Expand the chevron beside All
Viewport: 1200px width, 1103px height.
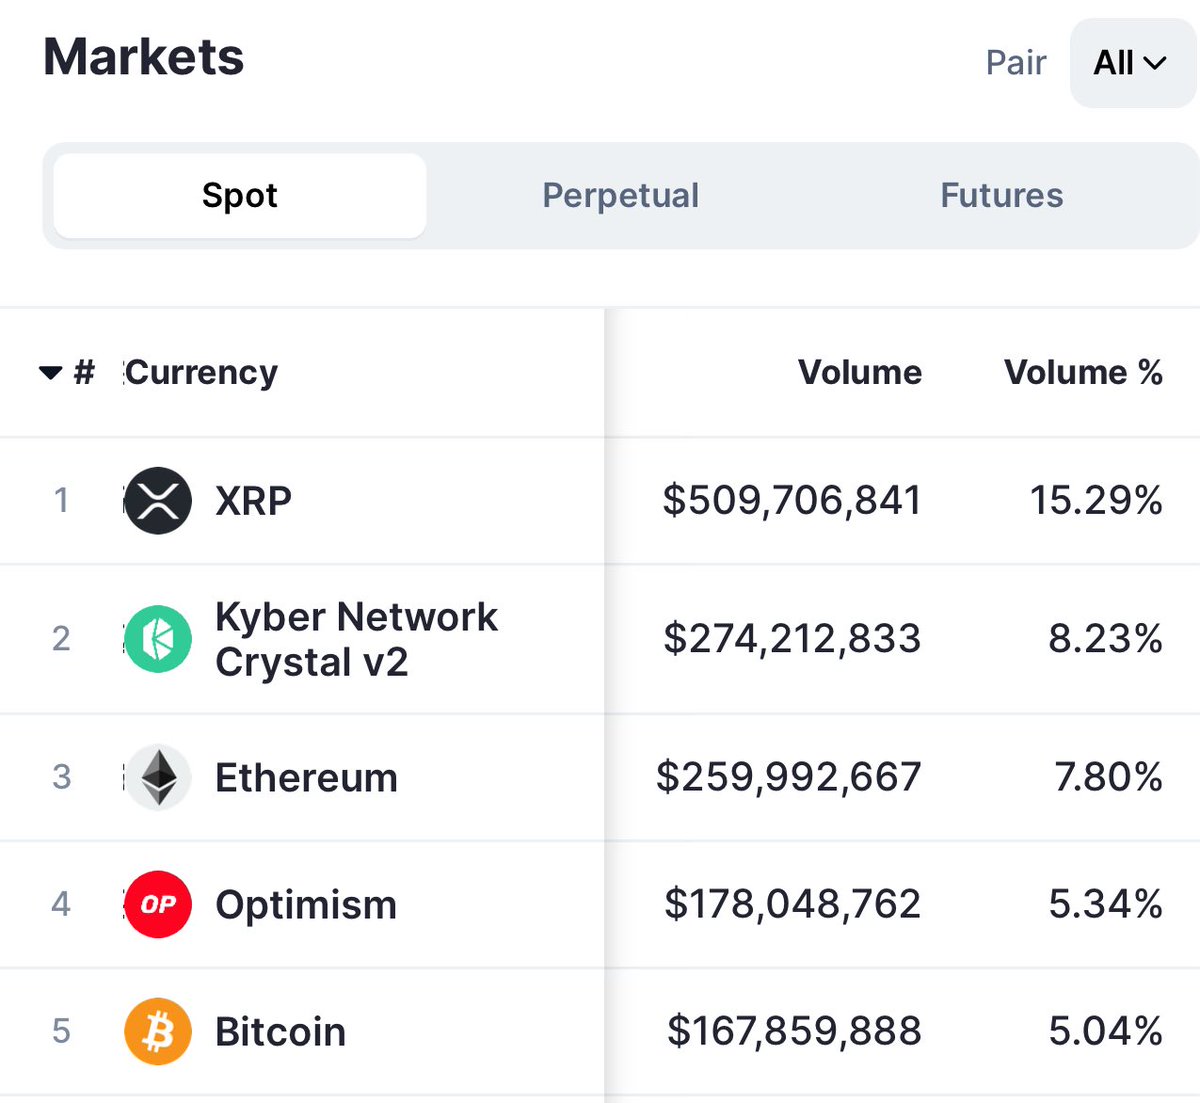(1155, 64)
